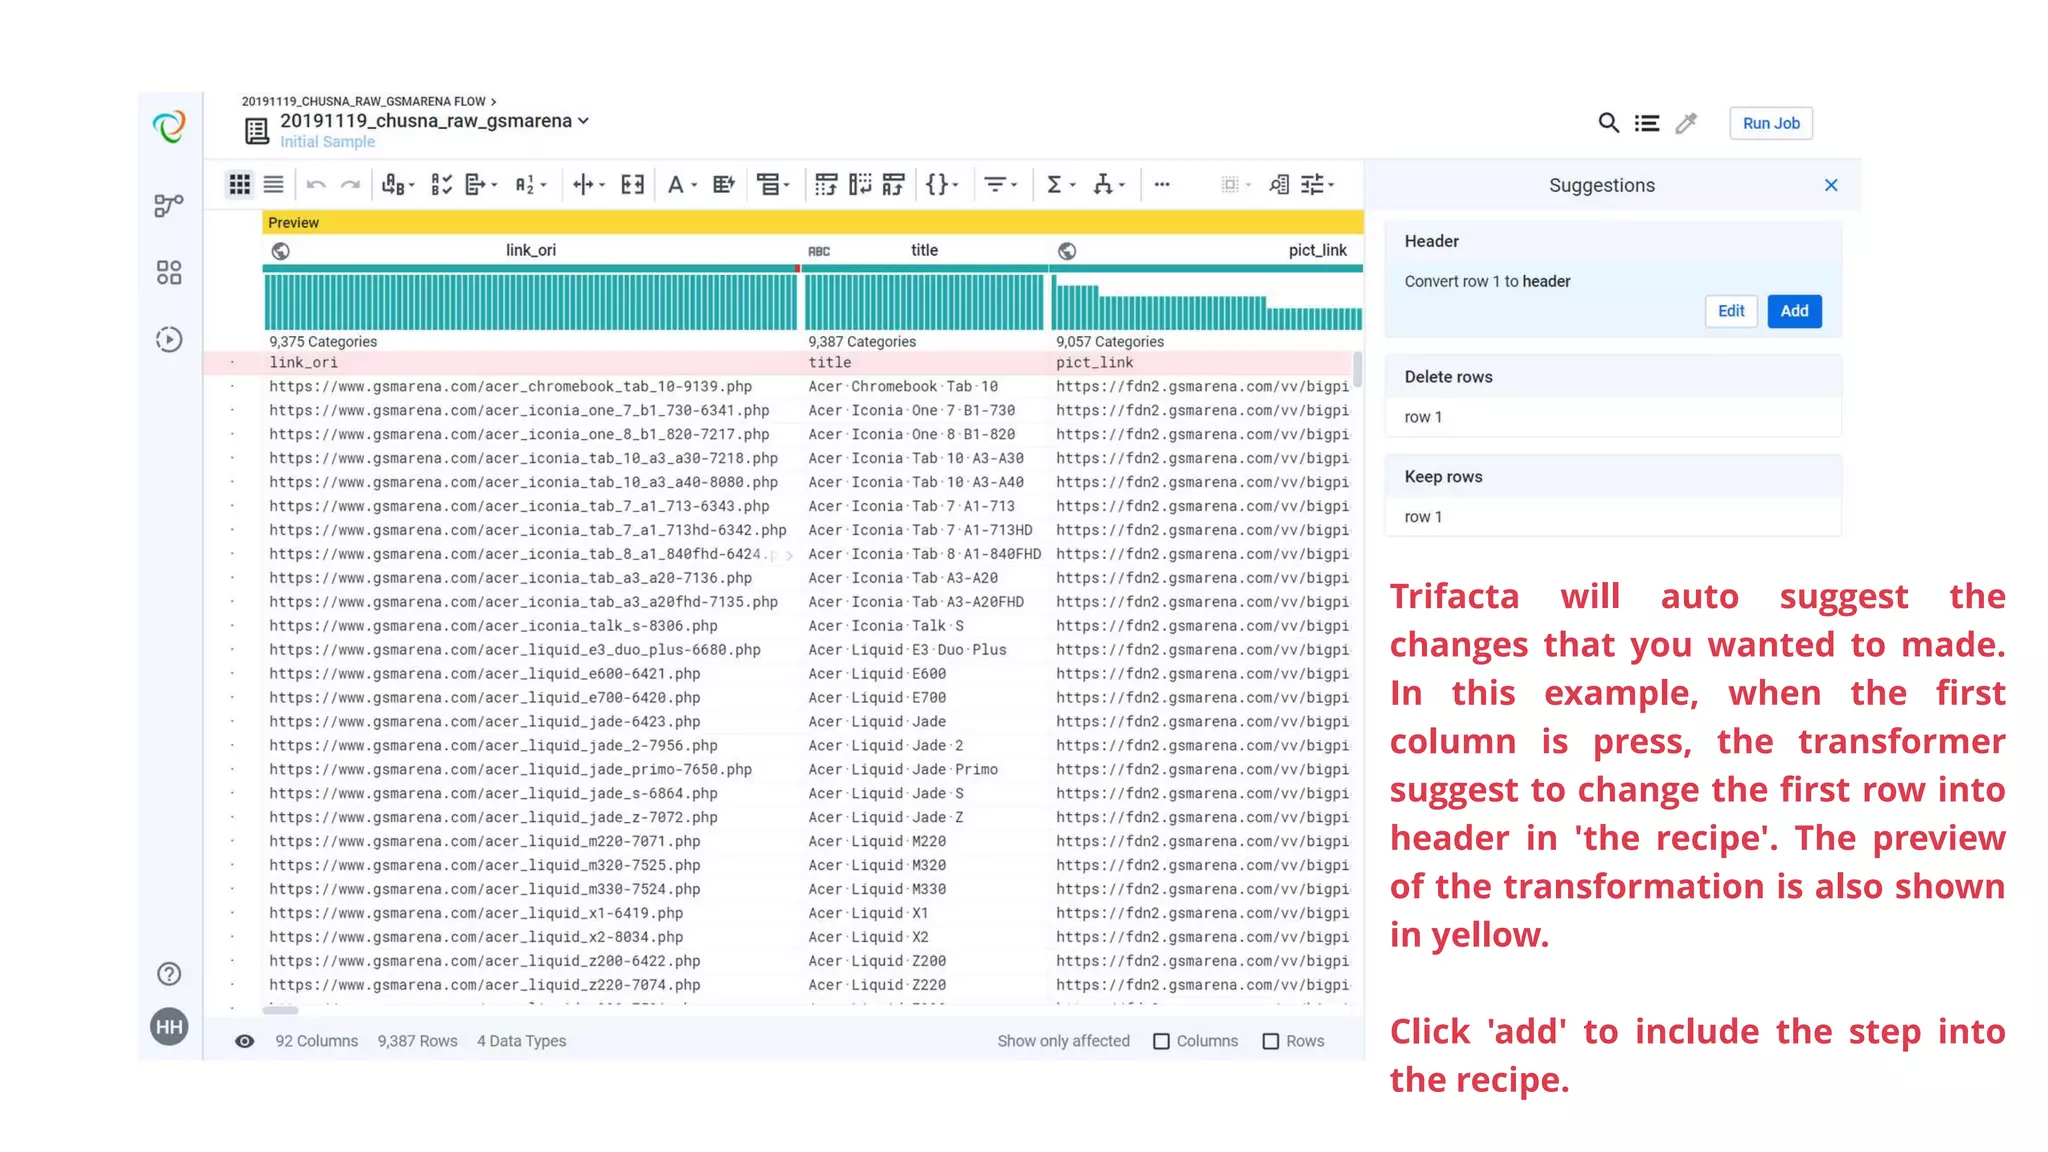Image resolution: width=2048 pixels, height=1152 pixels.
Task: Click the horizontal scrollbar of data grid
Action: 280,1011
